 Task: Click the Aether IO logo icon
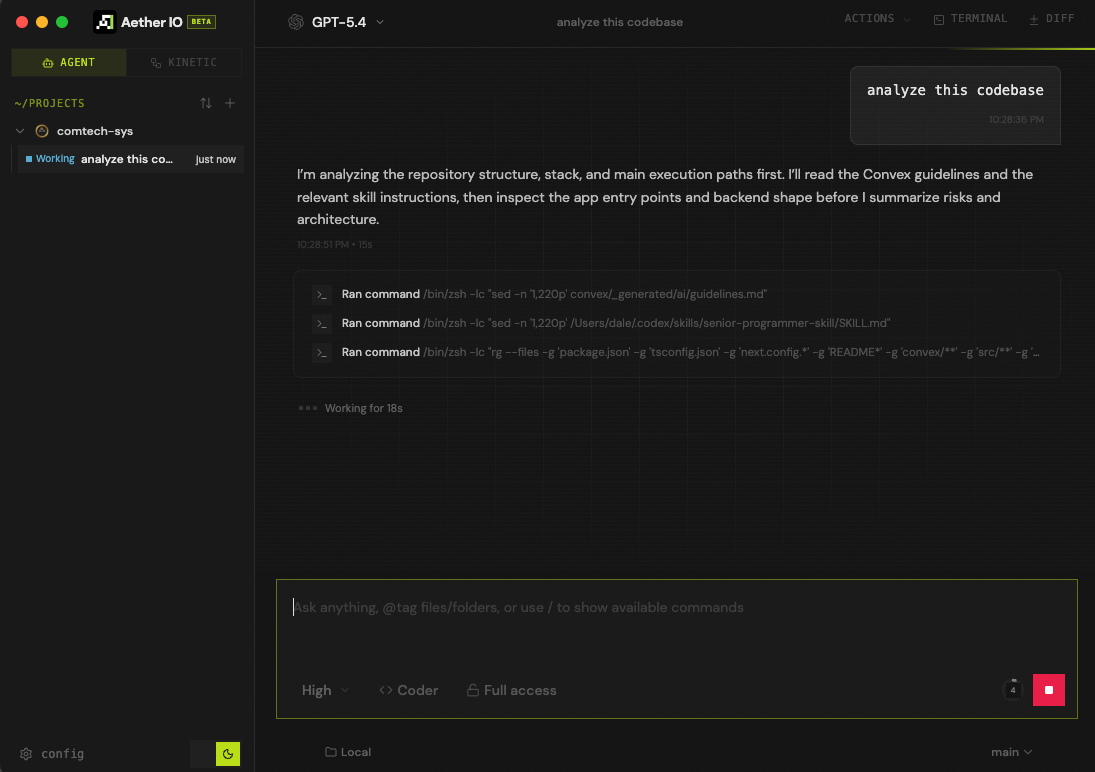coord(105,22)
